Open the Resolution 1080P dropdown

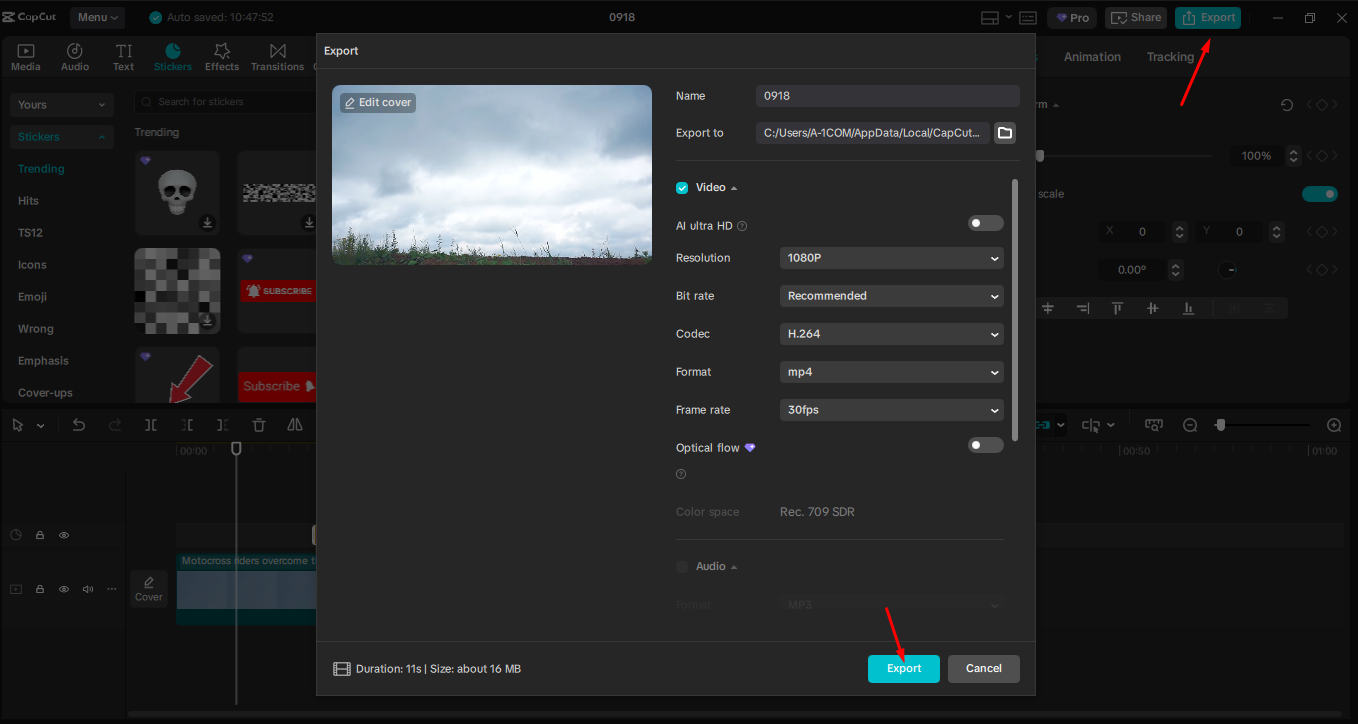pos(892,258)
